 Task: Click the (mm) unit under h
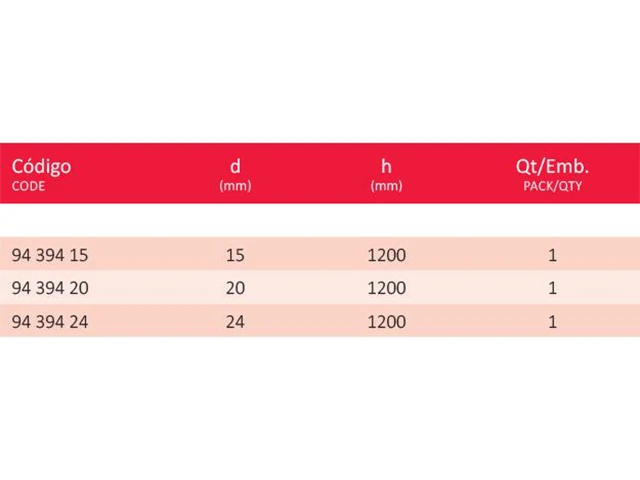386,186
